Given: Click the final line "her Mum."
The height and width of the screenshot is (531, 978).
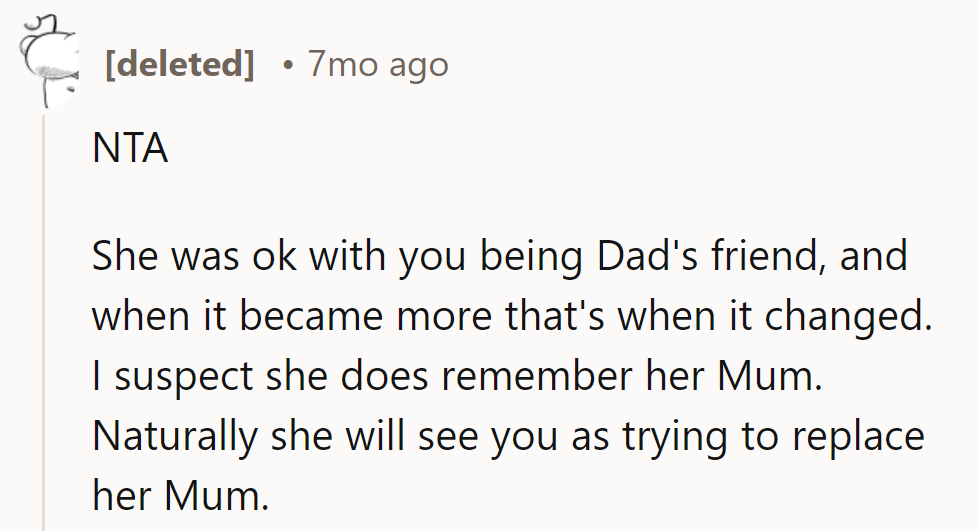Looking at the screenshot, I should pos(179,496).
